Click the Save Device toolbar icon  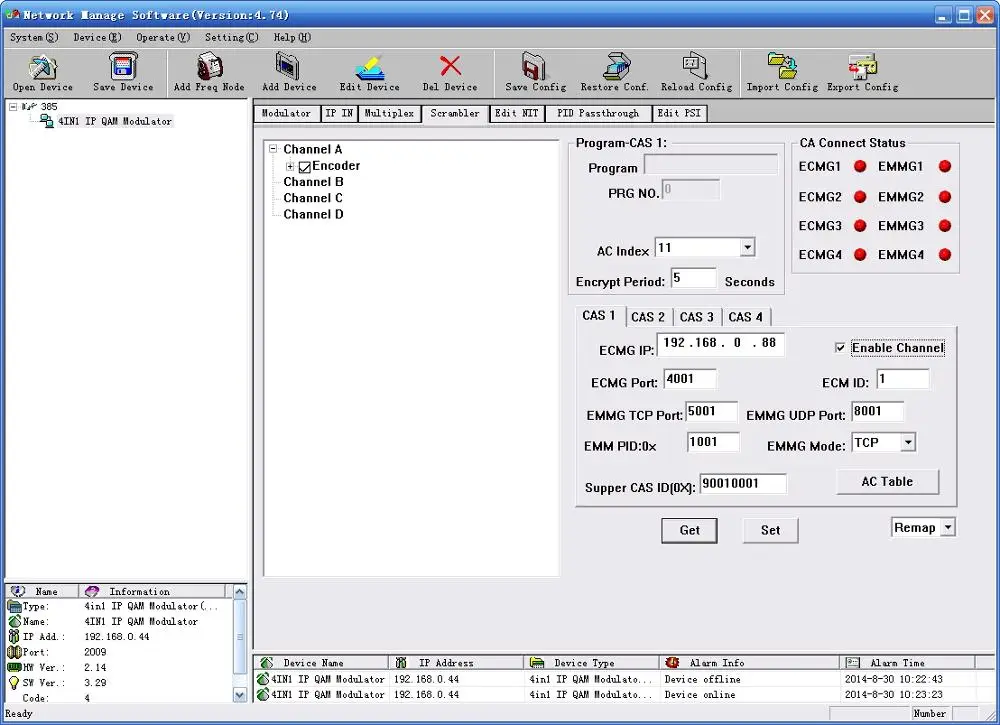[123, 68]
